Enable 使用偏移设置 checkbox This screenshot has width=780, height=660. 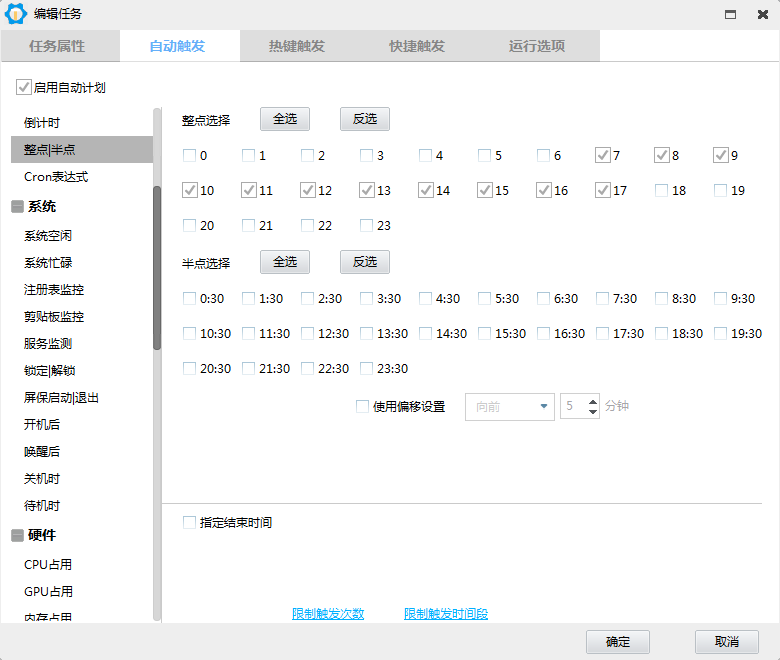click(363, 407)
